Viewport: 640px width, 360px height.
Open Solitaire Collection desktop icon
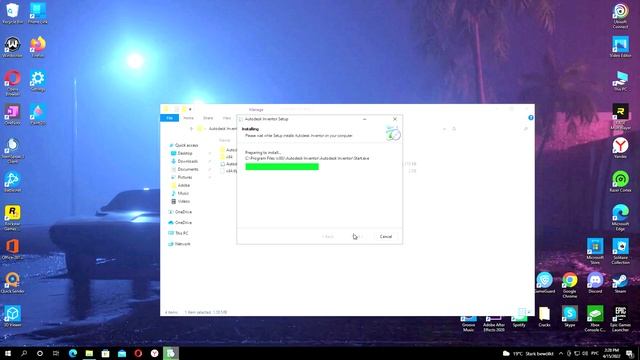pyautogui.click(x=620, y=251)
